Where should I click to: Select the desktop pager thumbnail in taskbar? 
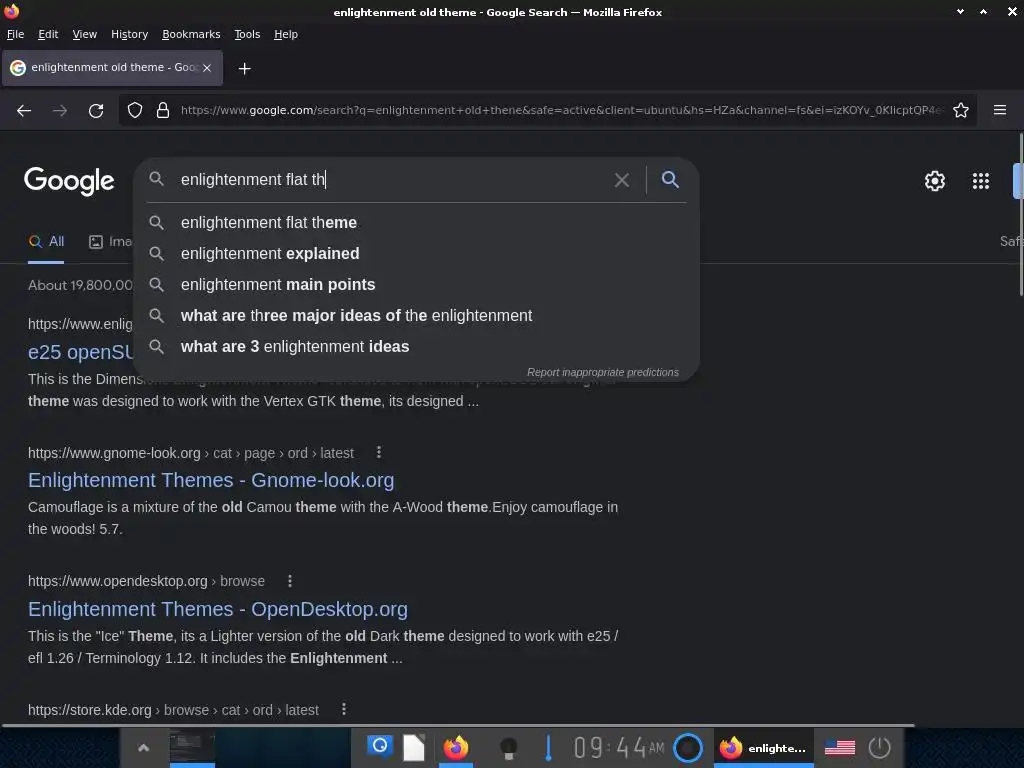(x=192, y=747)
